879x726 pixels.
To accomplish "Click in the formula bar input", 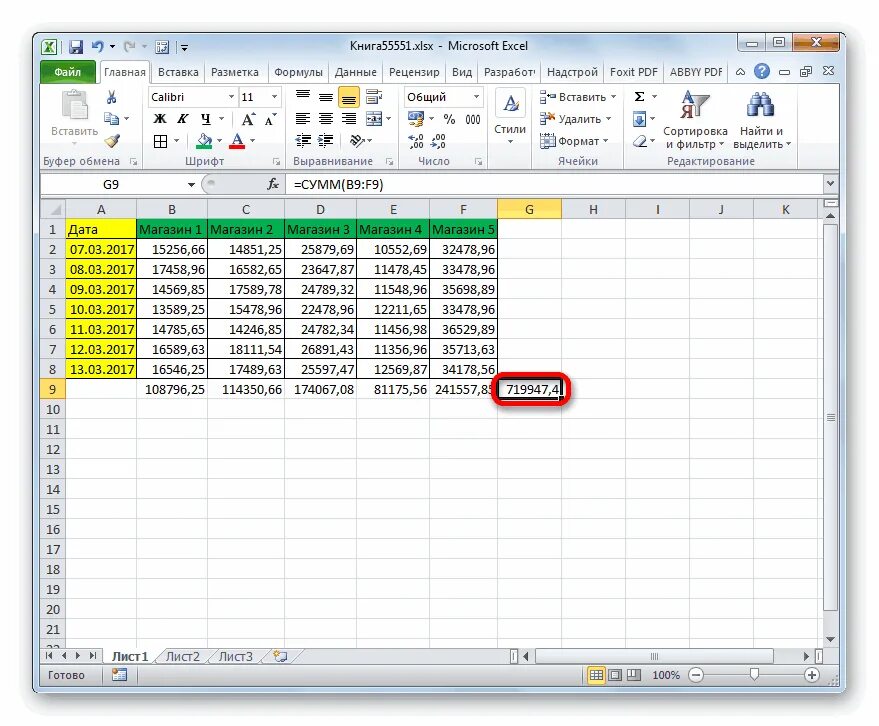I will 555,184.
